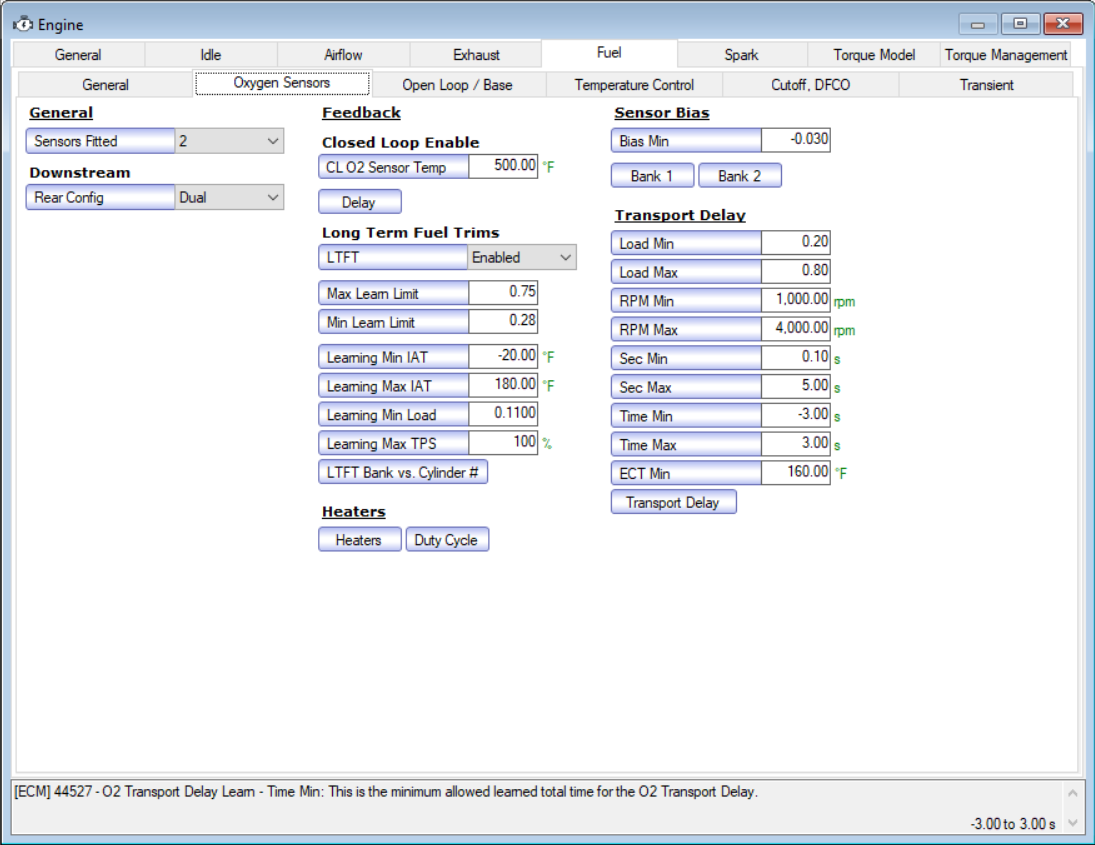Click the CL O2 Sensor Temp value field
Screen dimensions: 1095x845
click(x=503, y=167)
